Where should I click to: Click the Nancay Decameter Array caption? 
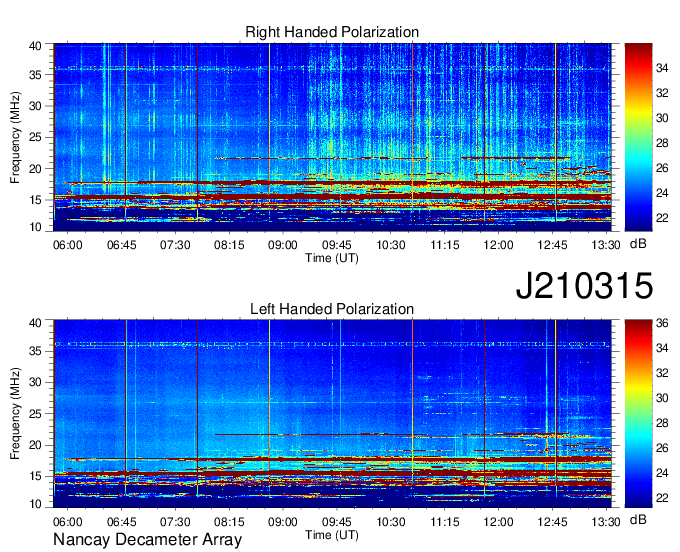(147, 539)
